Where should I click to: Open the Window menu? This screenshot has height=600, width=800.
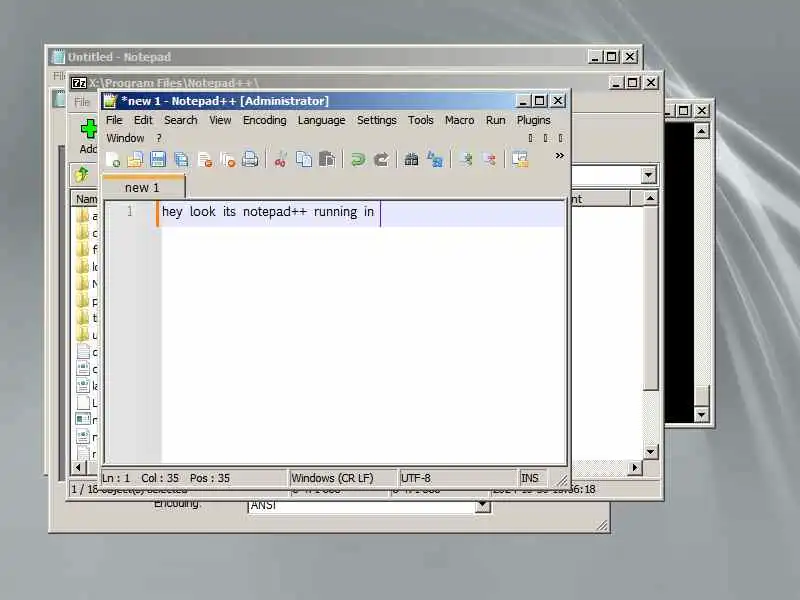(x=125, y=138)
